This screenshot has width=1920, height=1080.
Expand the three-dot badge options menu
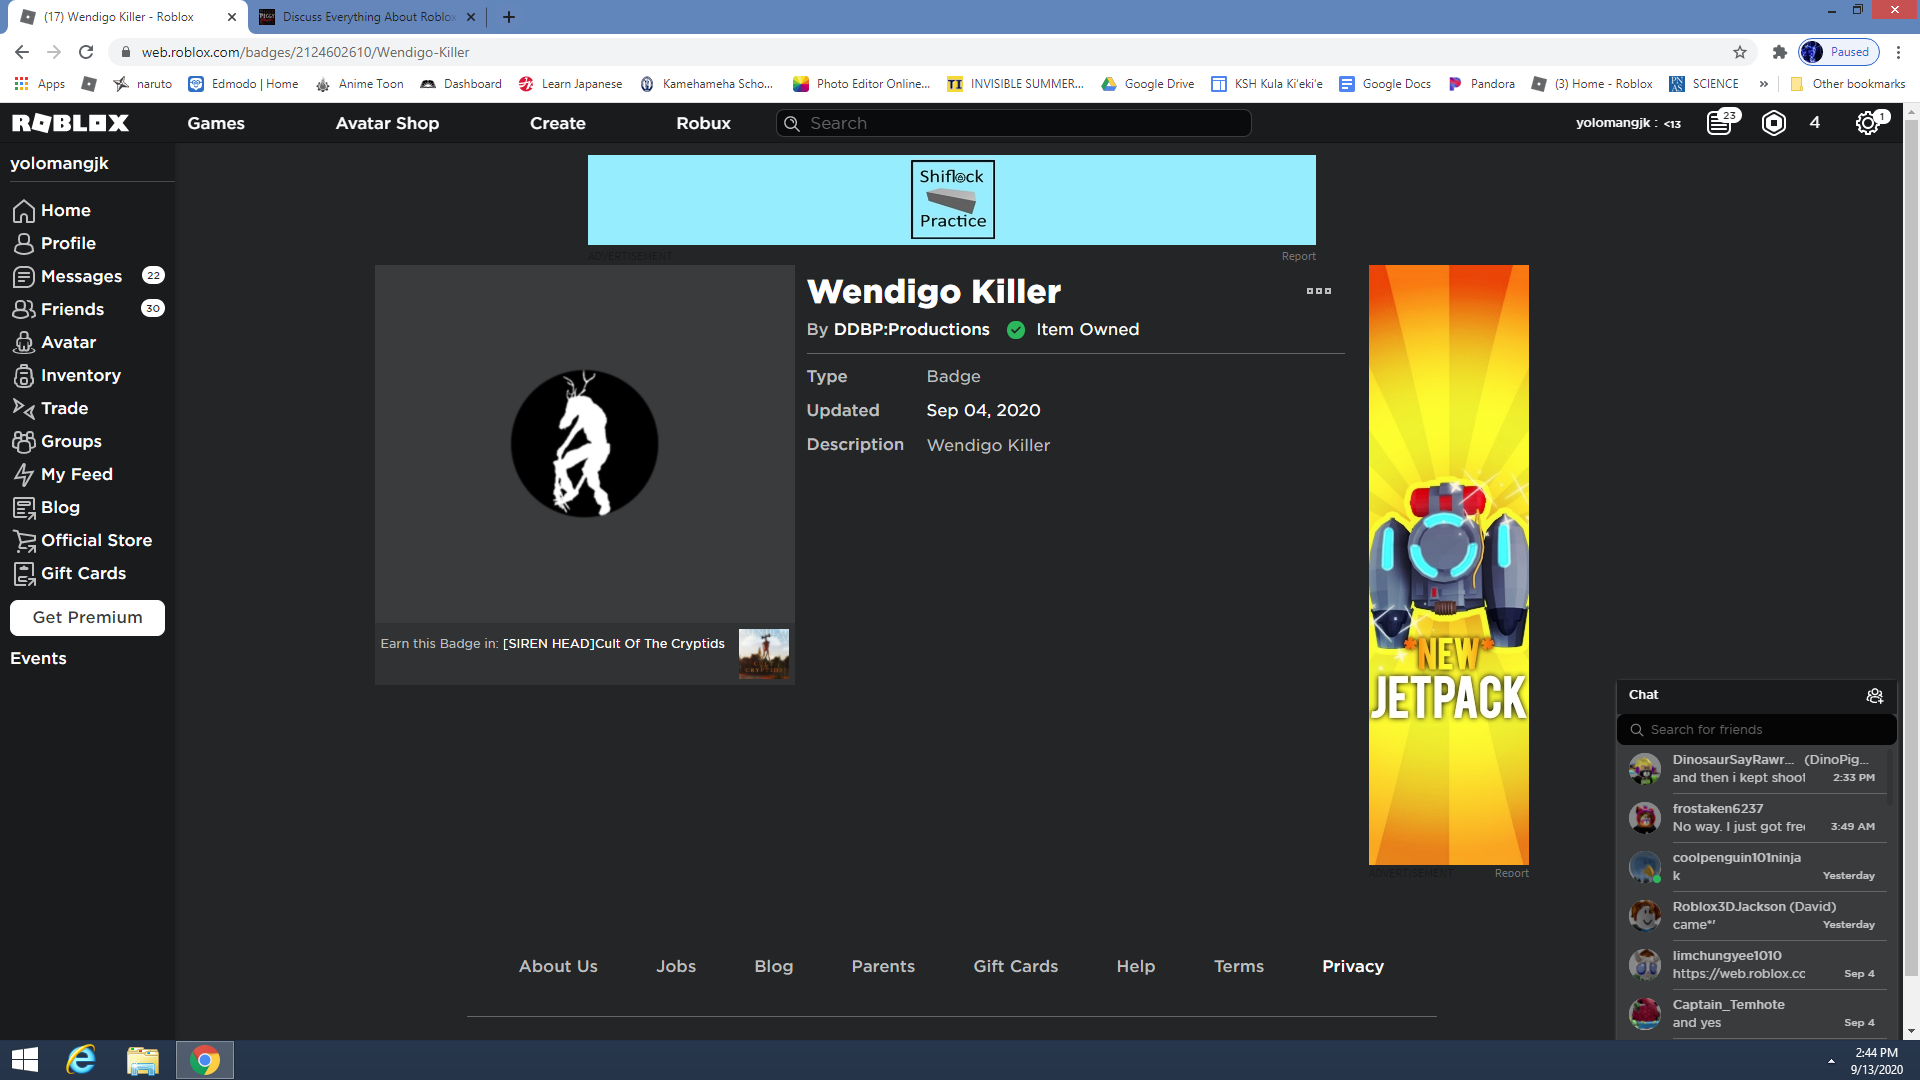coord(1319,290)
